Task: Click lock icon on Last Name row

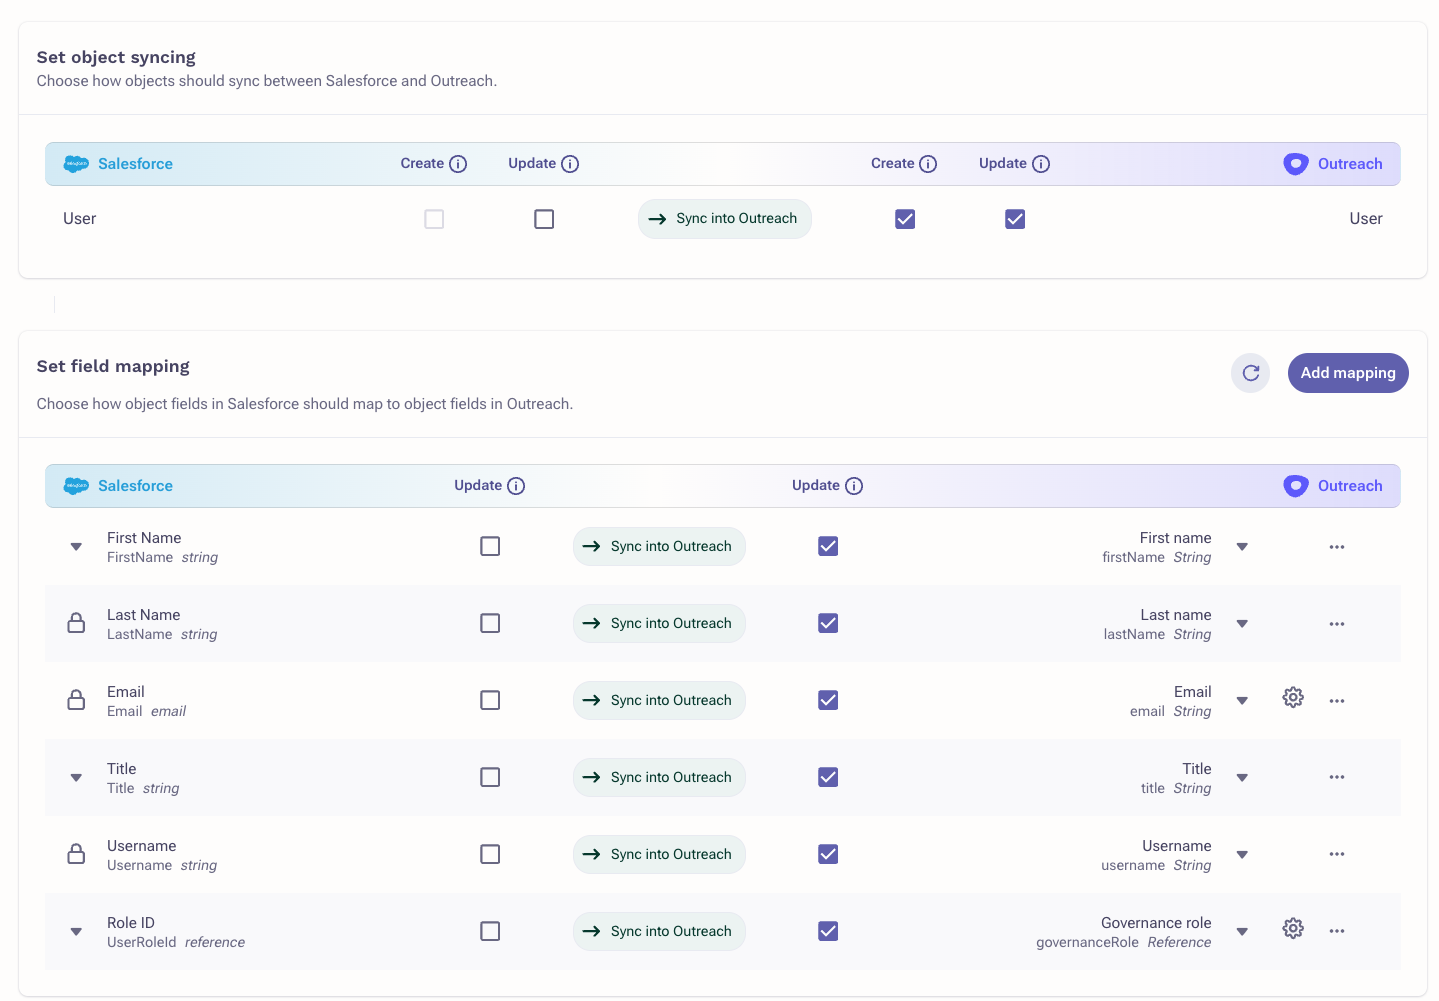Action: coord(76,623)
